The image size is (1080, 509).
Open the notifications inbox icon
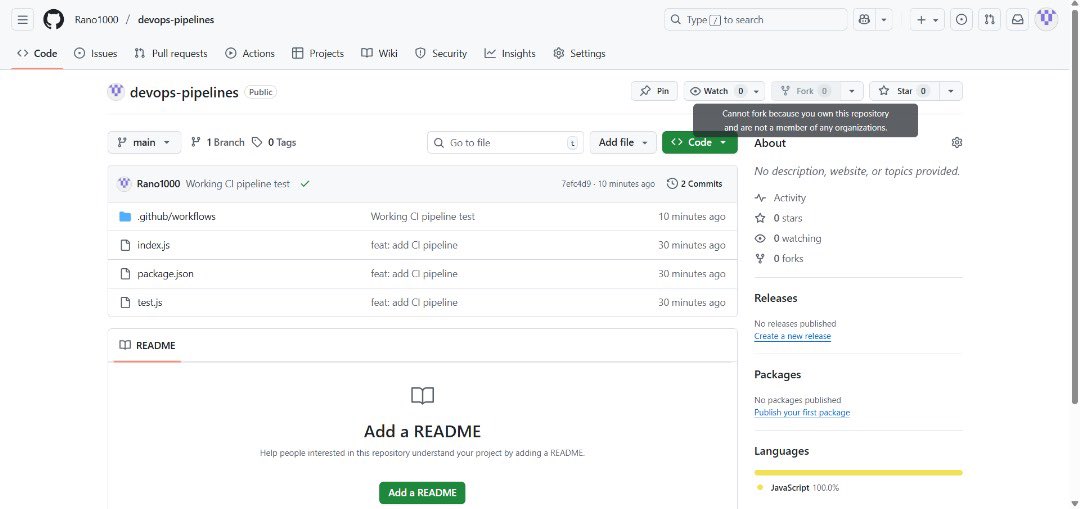[1017, 20]
